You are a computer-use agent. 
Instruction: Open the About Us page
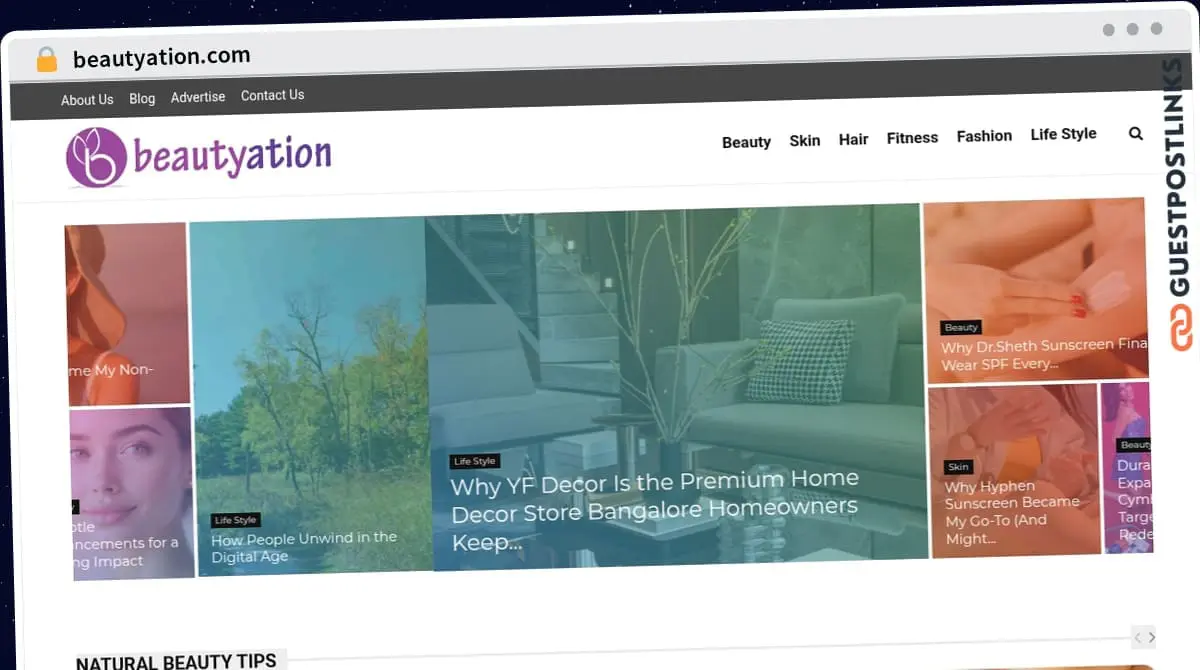pos(86,99)
